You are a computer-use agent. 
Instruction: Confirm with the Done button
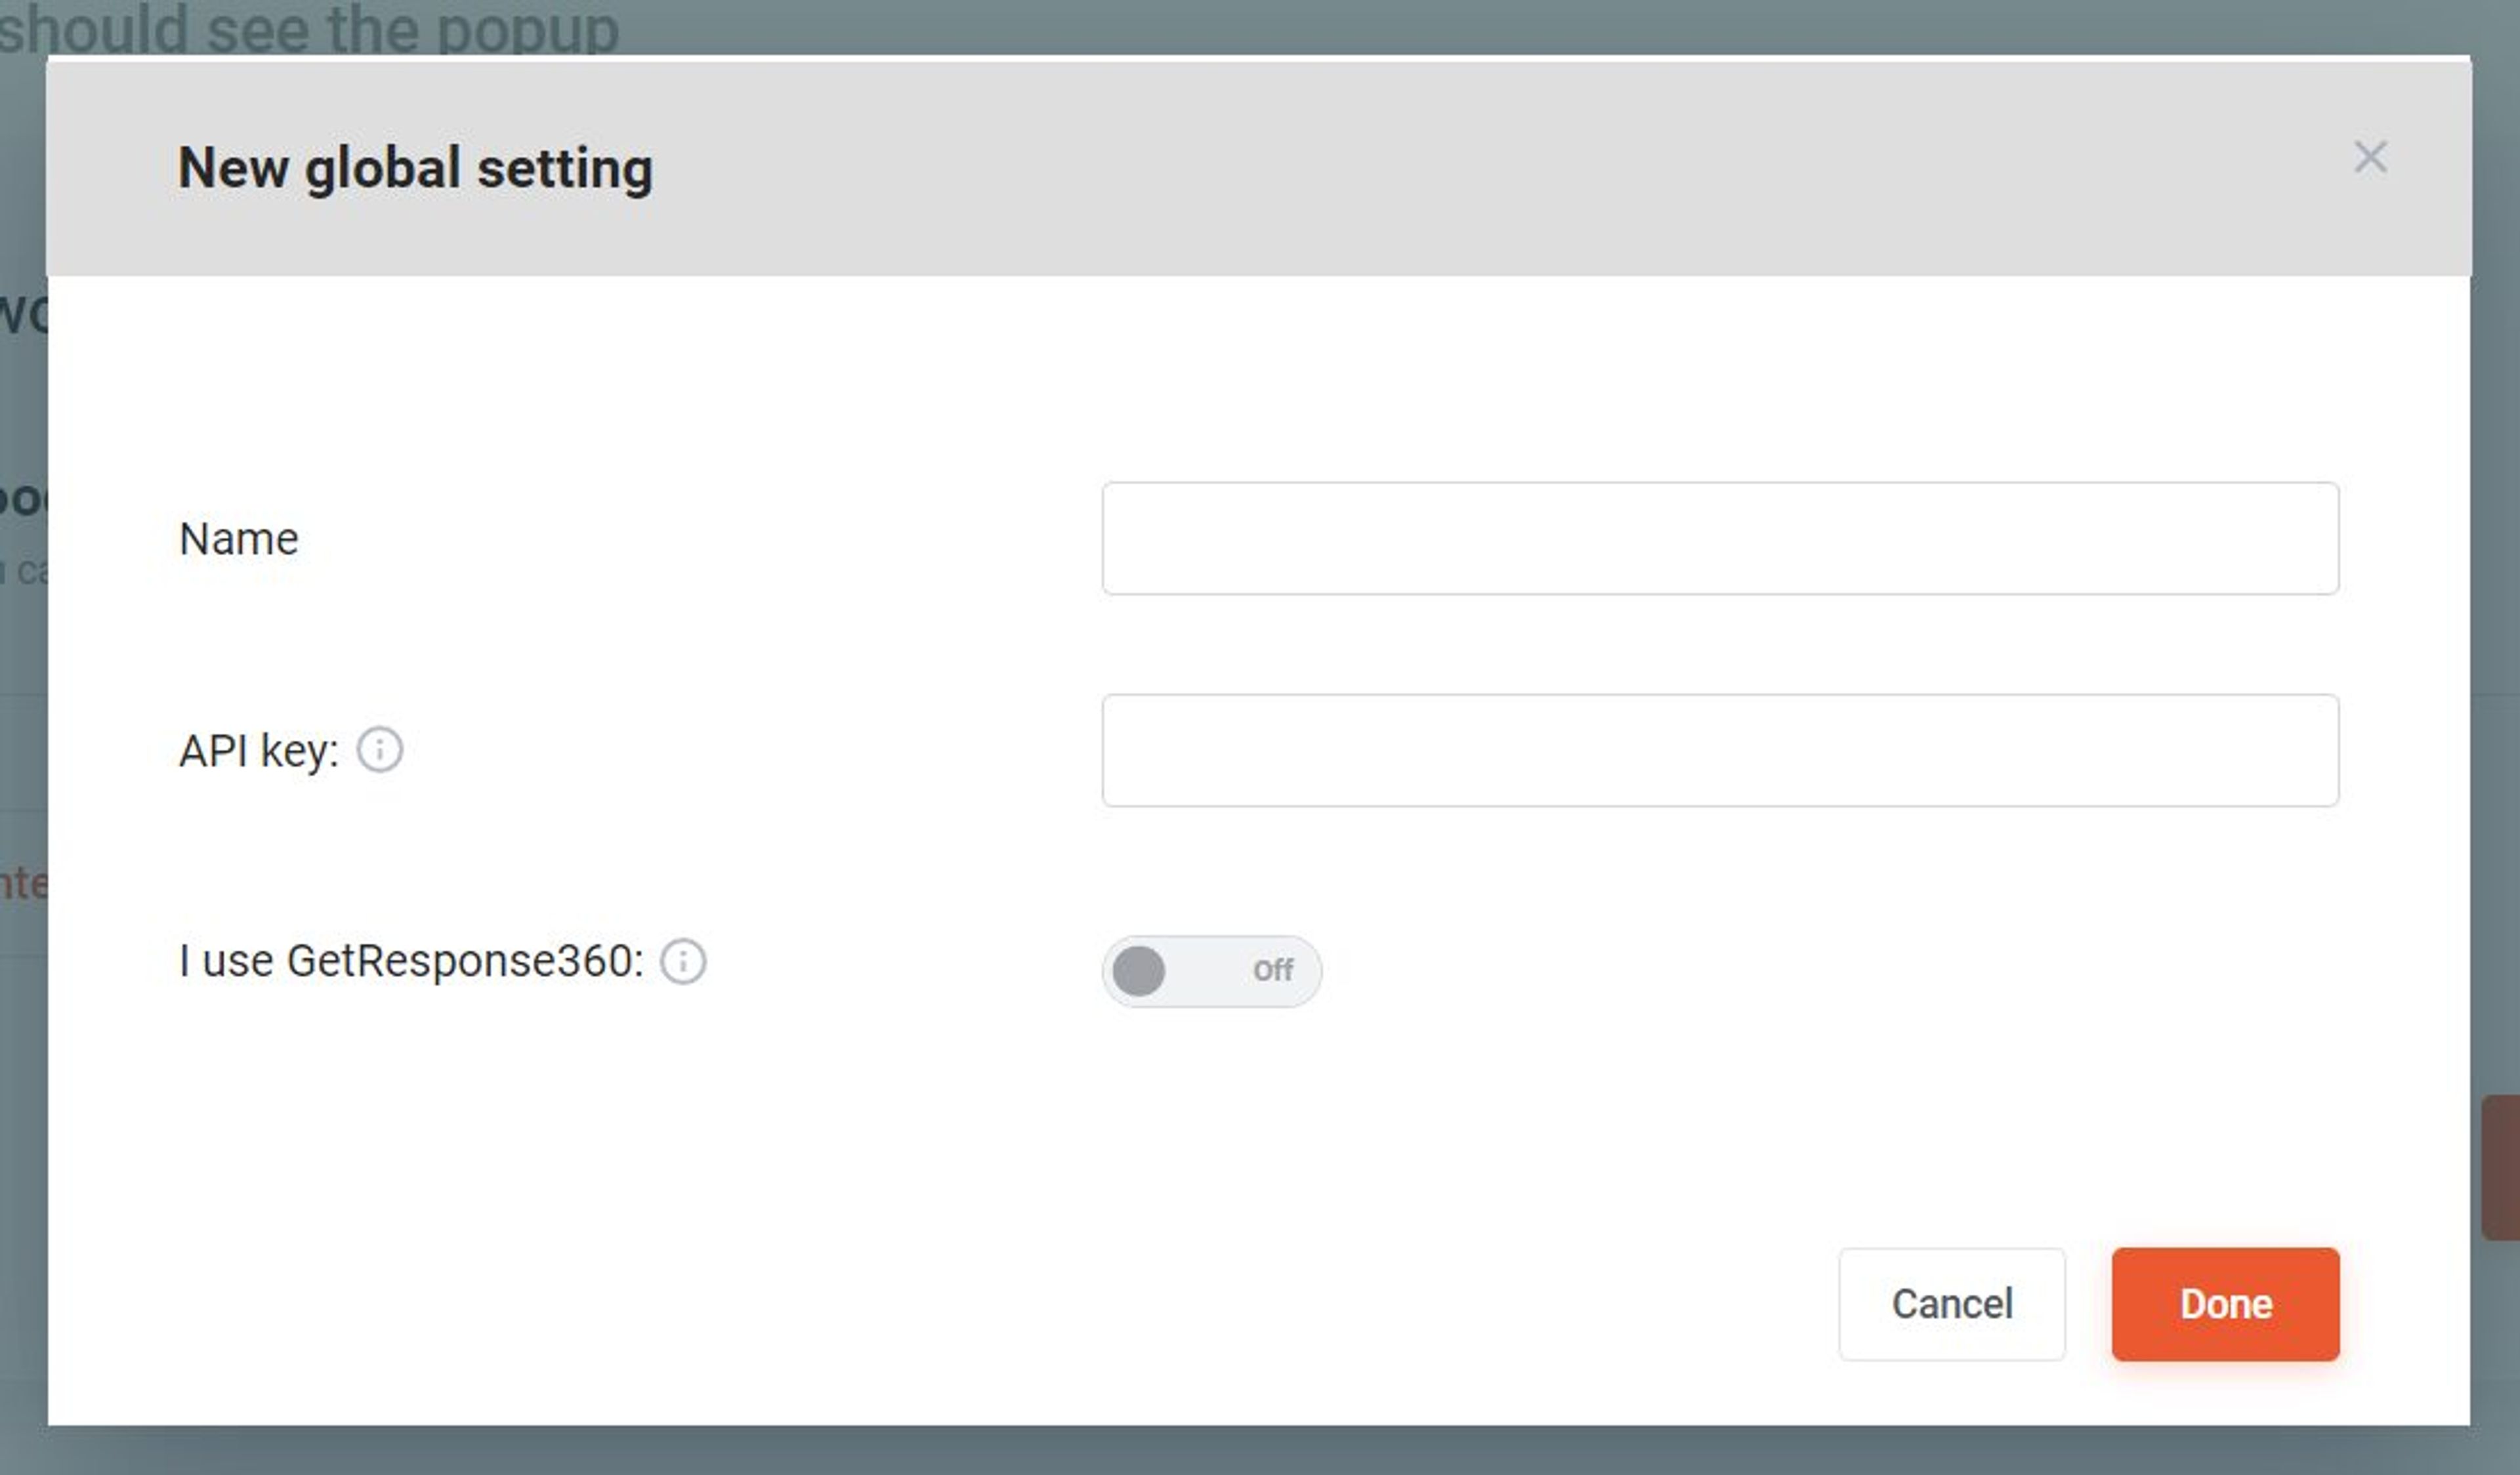click(x=2225, y=1304)
